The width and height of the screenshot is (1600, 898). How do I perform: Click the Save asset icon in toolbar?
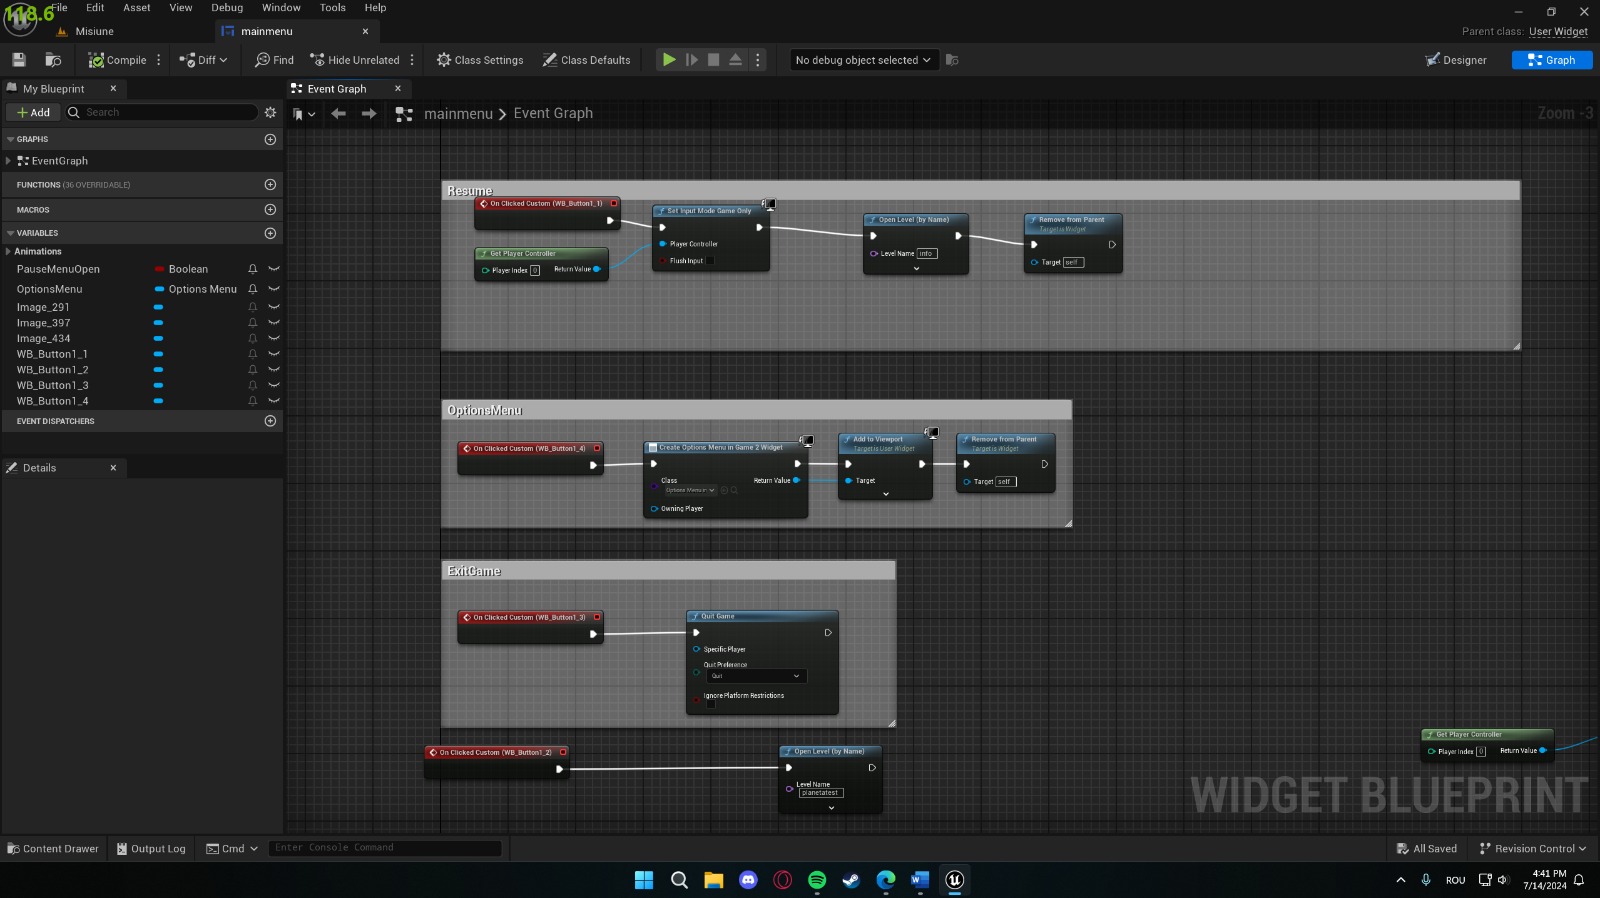click(x=19, y=60)
